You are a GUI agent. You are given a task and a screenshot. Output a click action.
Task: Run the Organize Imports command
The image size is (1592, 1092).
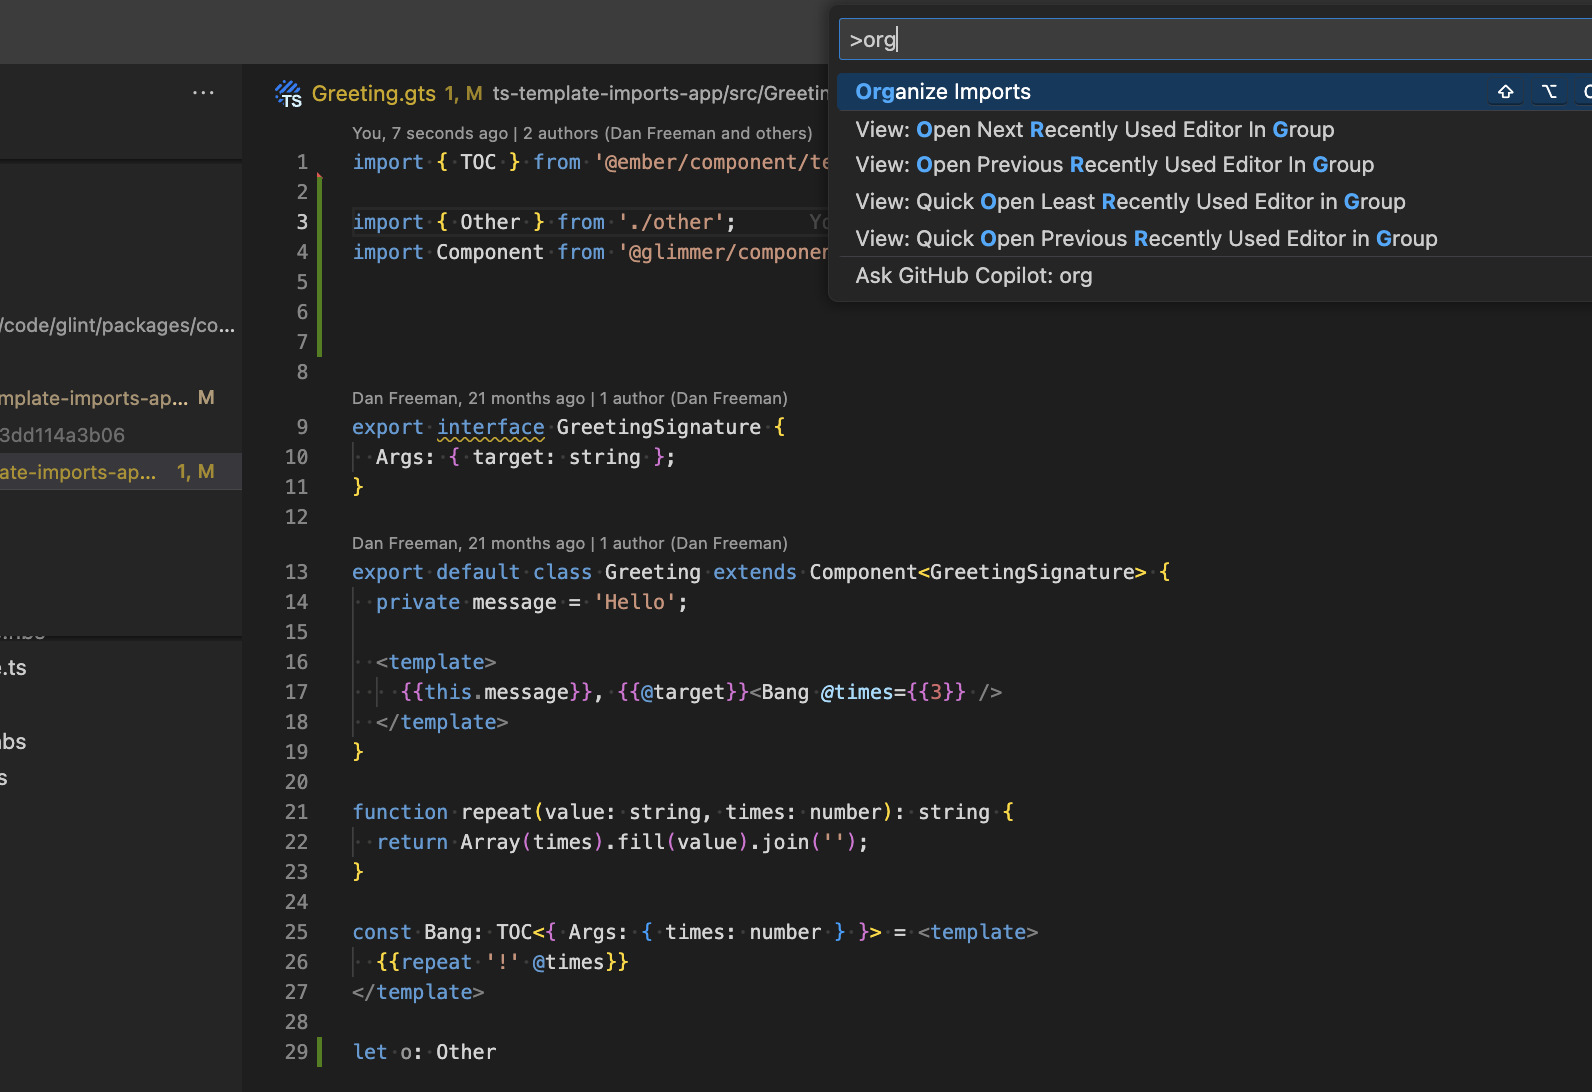point(943,92)
